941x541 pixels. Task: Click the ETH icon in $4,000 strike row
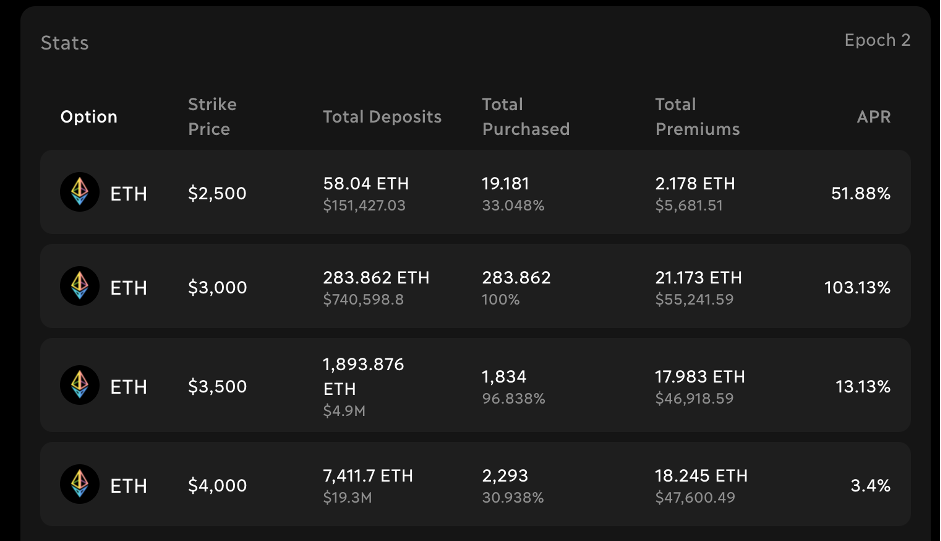click(80, 485)
